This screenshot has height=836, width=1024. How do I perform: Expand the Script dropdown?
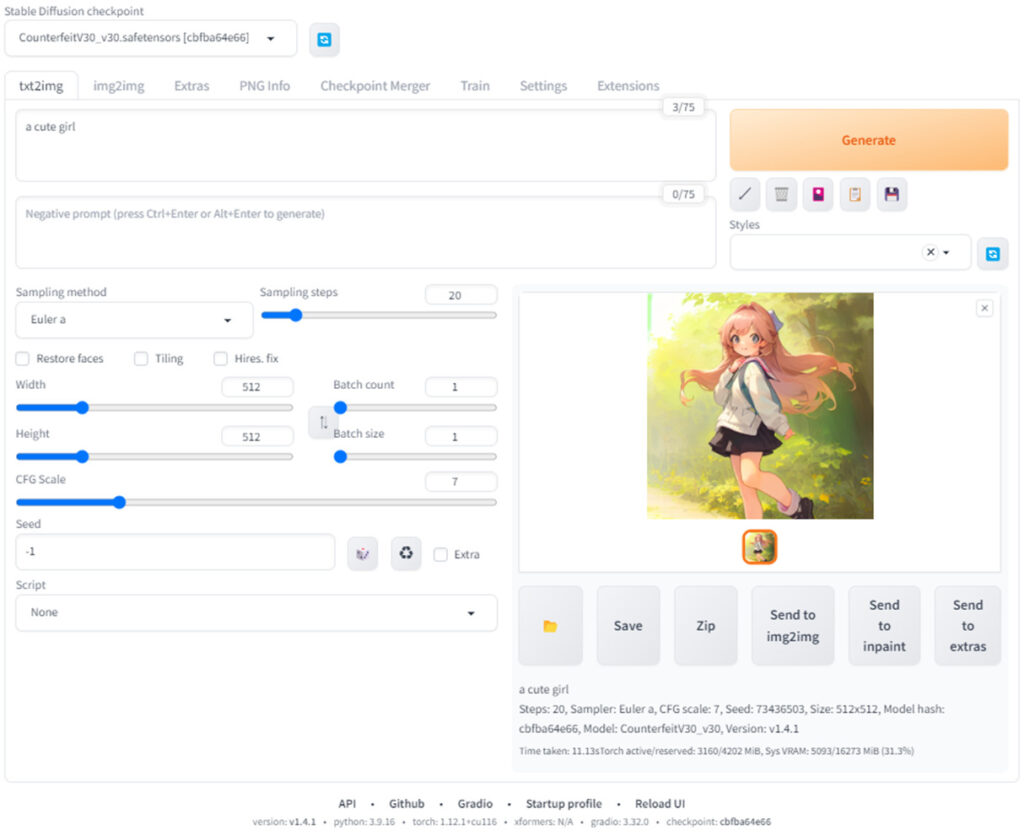[256, 613]
